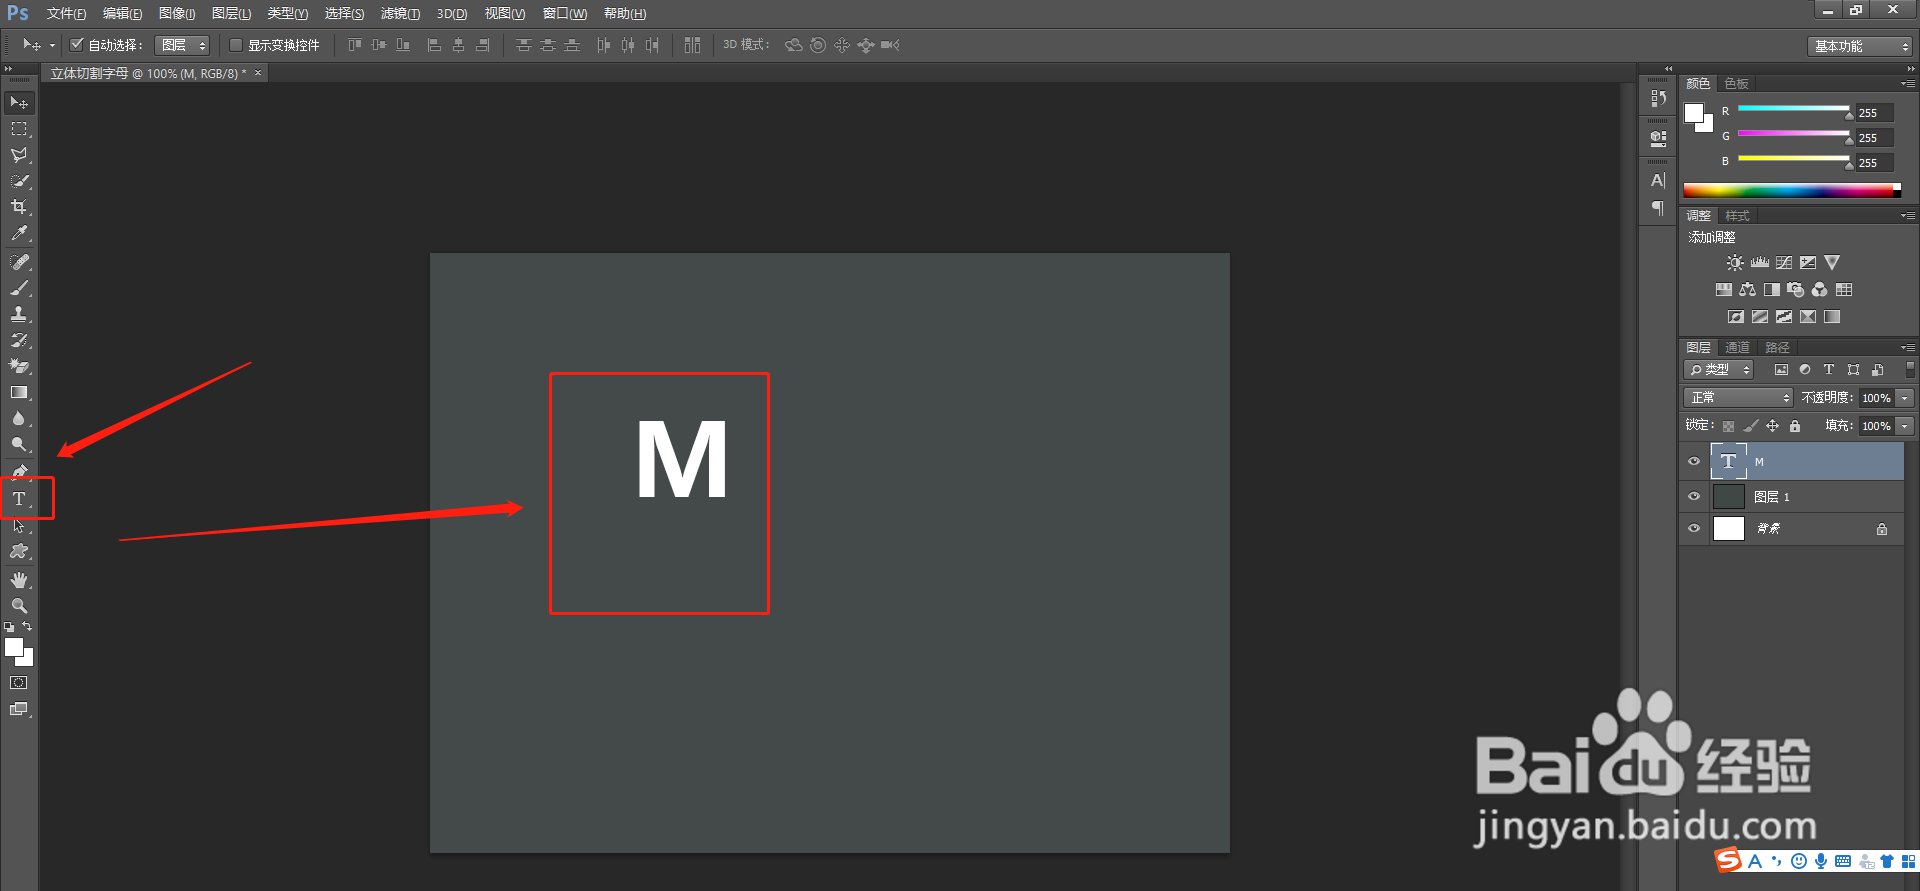The image size is (1920, 891).
Task: Select the History Brush tool
Action: (19, 340)
